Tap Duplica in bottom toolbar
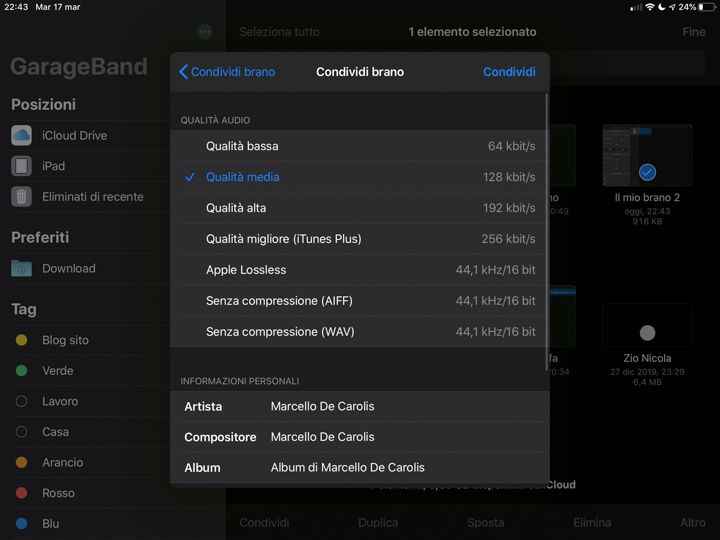The image size is (720, 540). click(x=378, y=523)
